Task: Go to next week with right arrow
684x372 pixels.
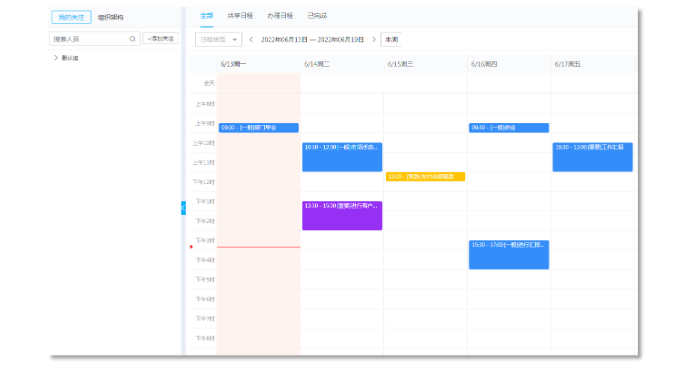Action: coord(374,39)
